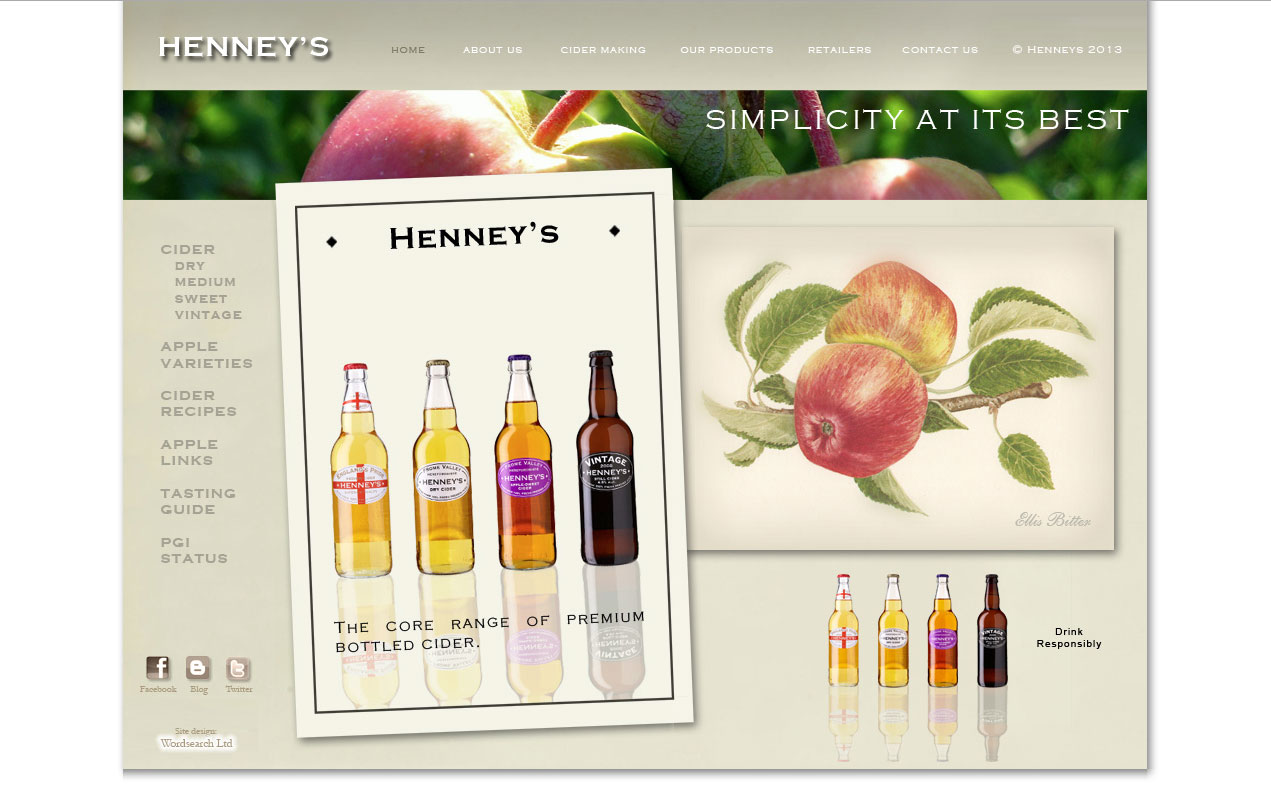Click the Simplicity At Its Best banner text
1271x809 pixels.
(x=917, y=120)
